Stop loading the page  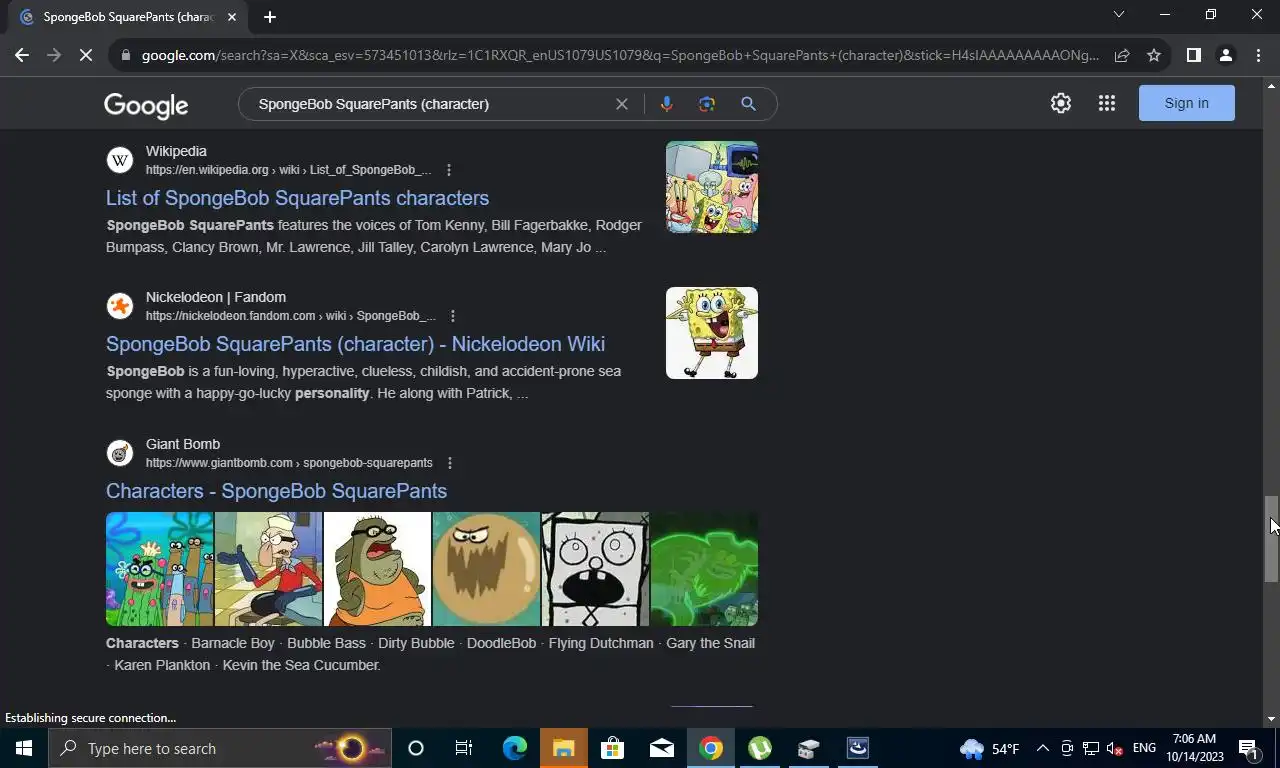86,55
